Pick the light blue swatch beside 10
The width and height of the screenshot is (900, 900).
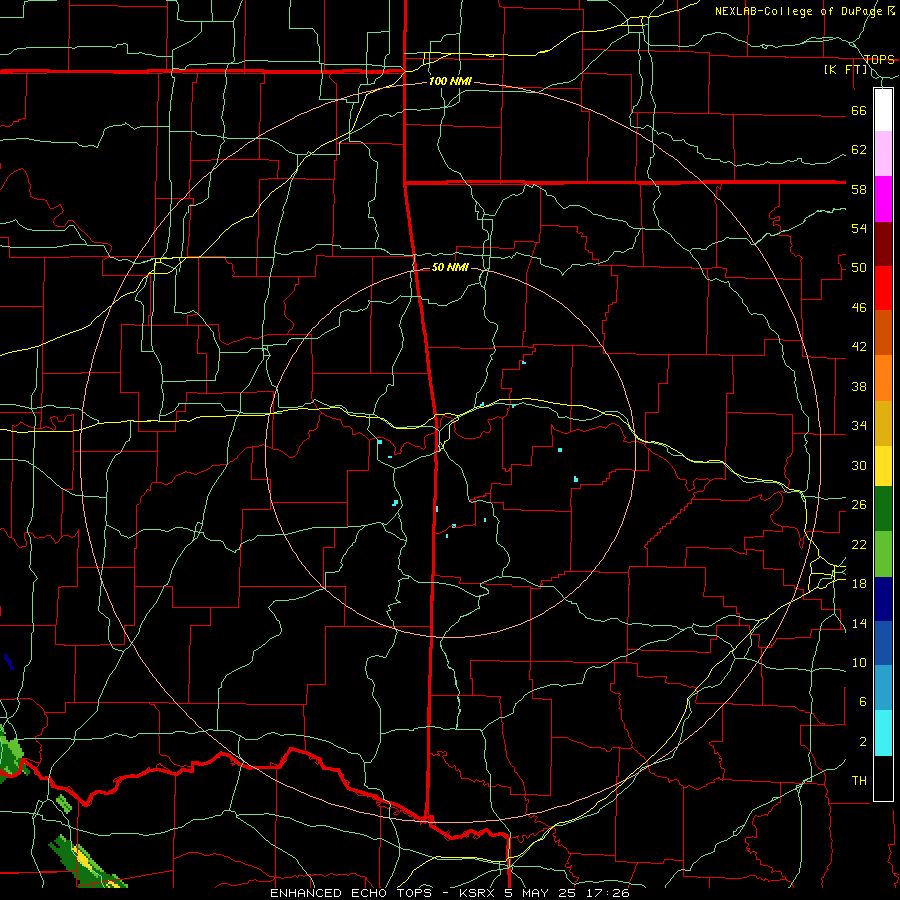[883, 687]
